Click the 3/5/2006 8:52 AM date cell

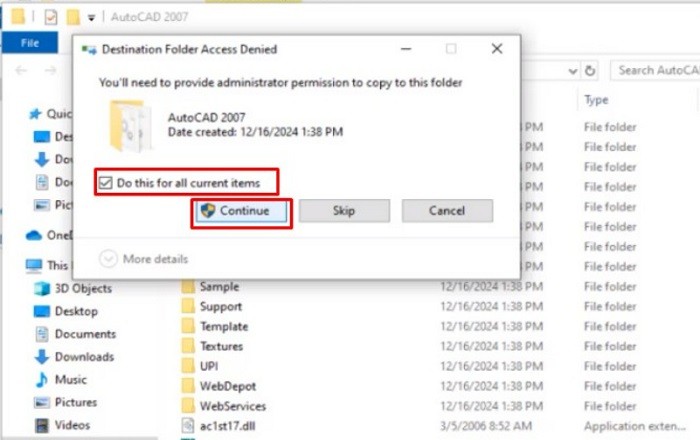[x=486, y=426]
